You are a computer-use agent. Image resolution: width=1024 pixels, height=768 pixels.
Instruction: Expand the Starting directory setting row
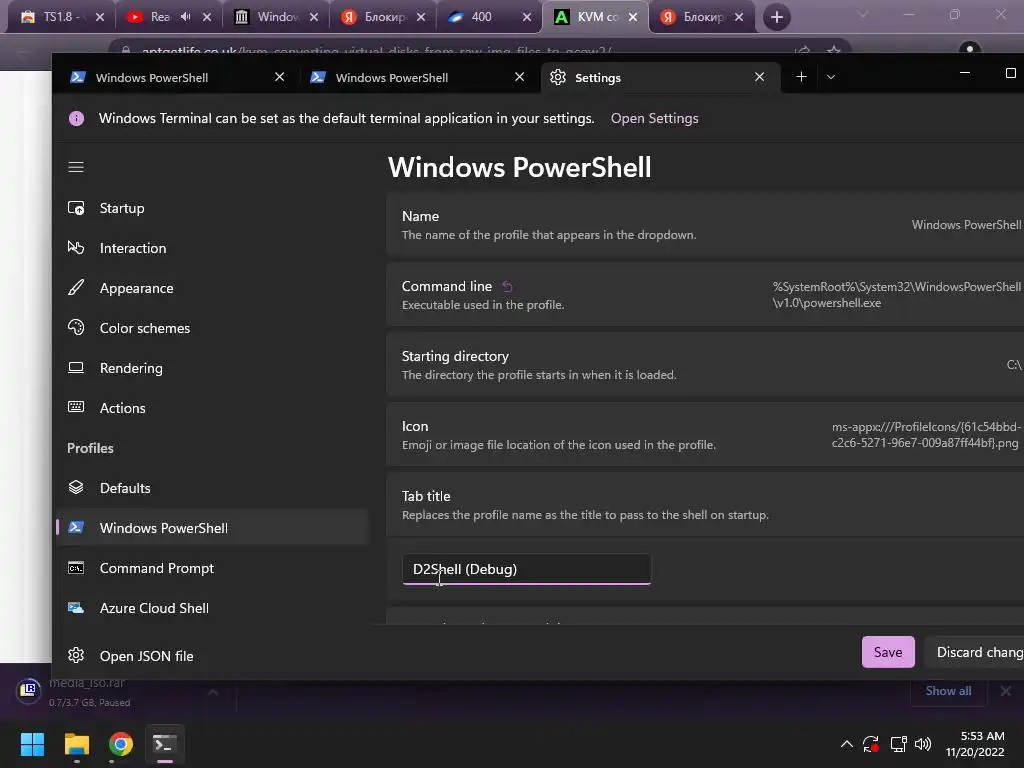705,364
